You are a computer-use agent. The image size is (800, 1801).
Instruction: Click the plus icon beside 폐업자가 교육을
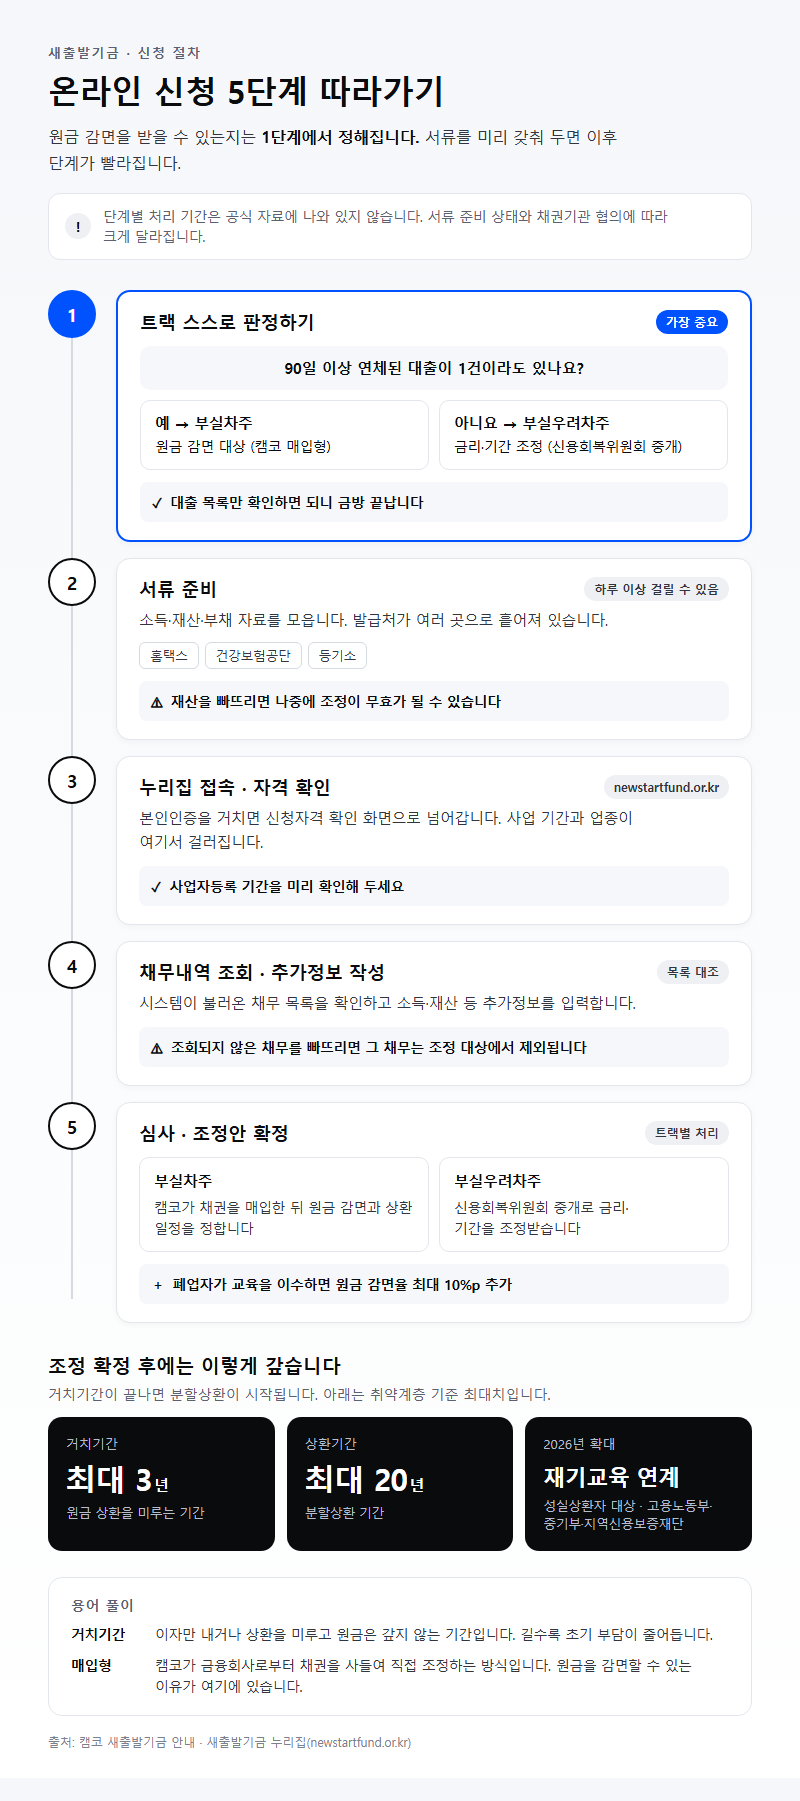(158, 1285)
